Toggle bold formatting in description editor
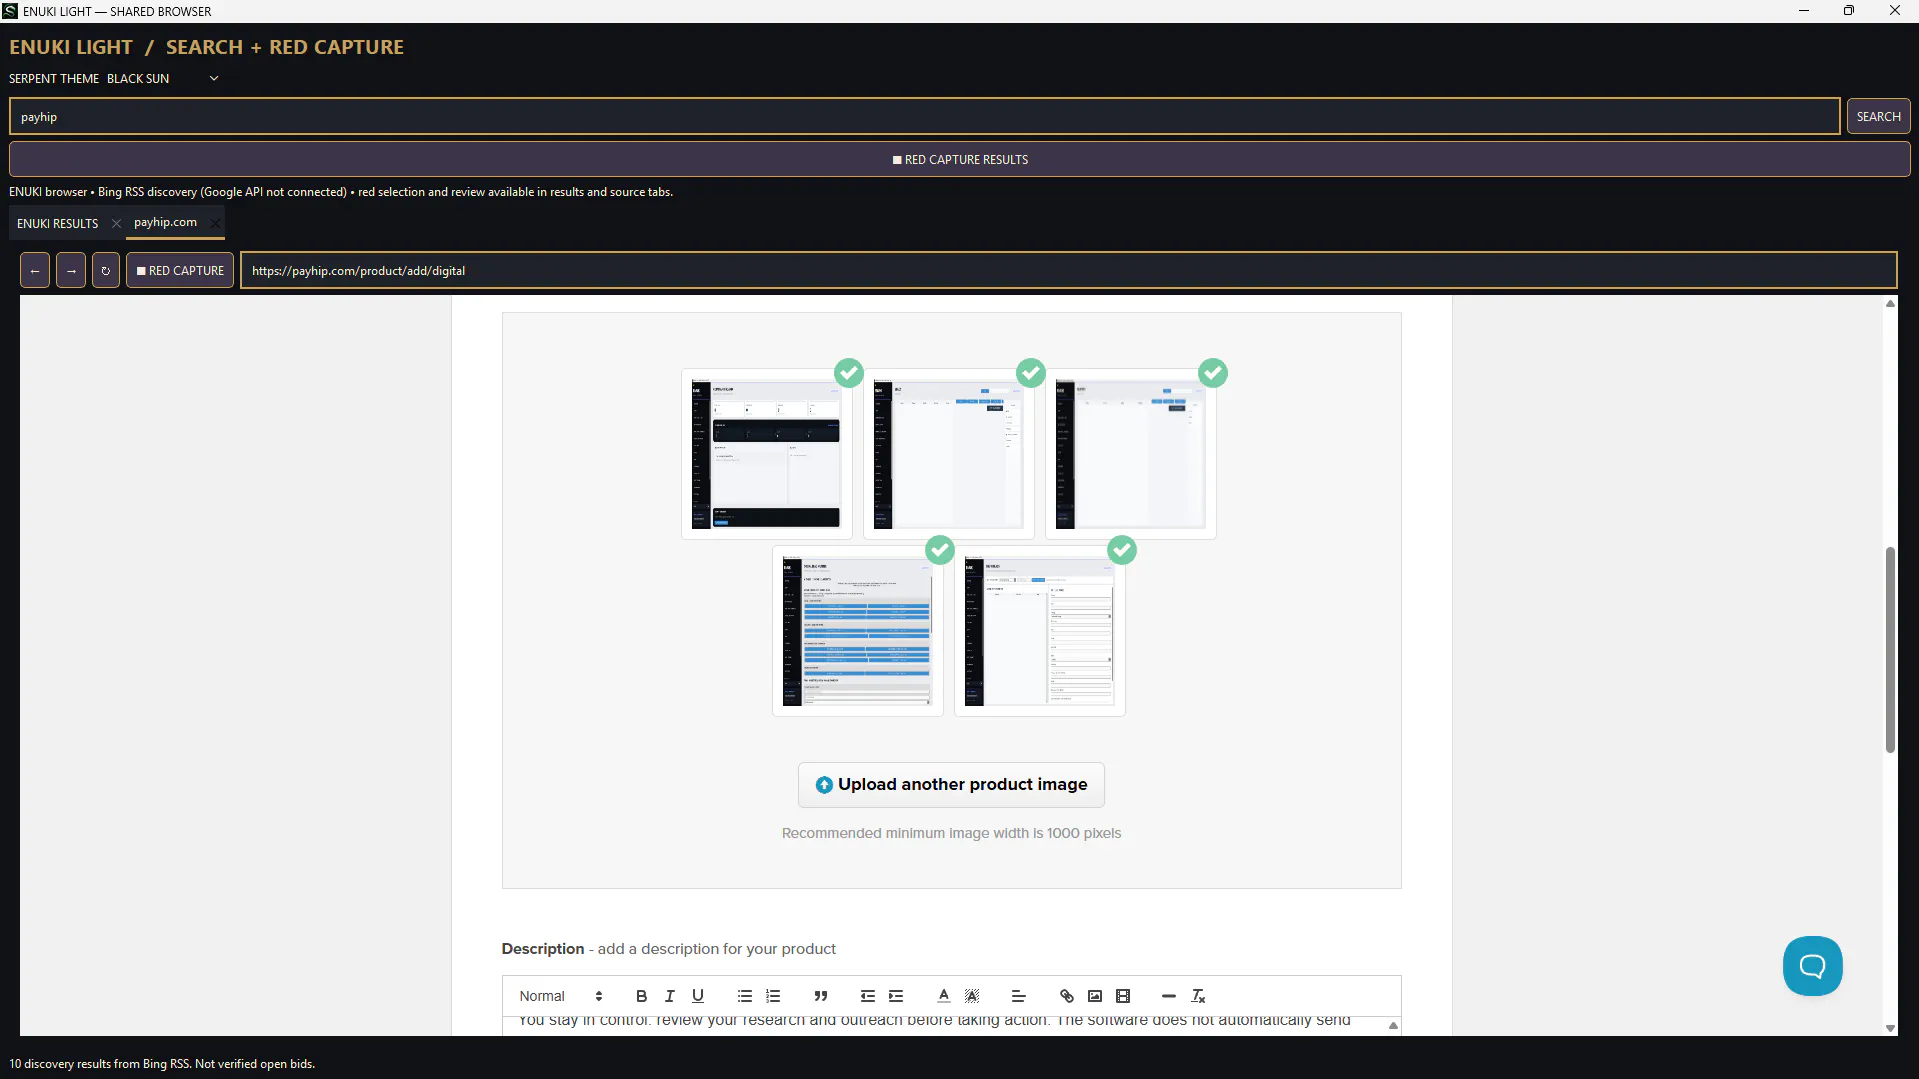1919x1079 pixels. click(641, 996)
